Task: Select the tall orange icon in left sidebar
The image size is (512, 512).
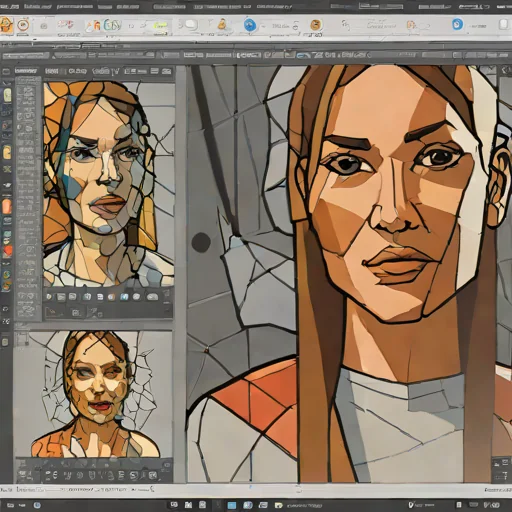Action: [7, 207]
